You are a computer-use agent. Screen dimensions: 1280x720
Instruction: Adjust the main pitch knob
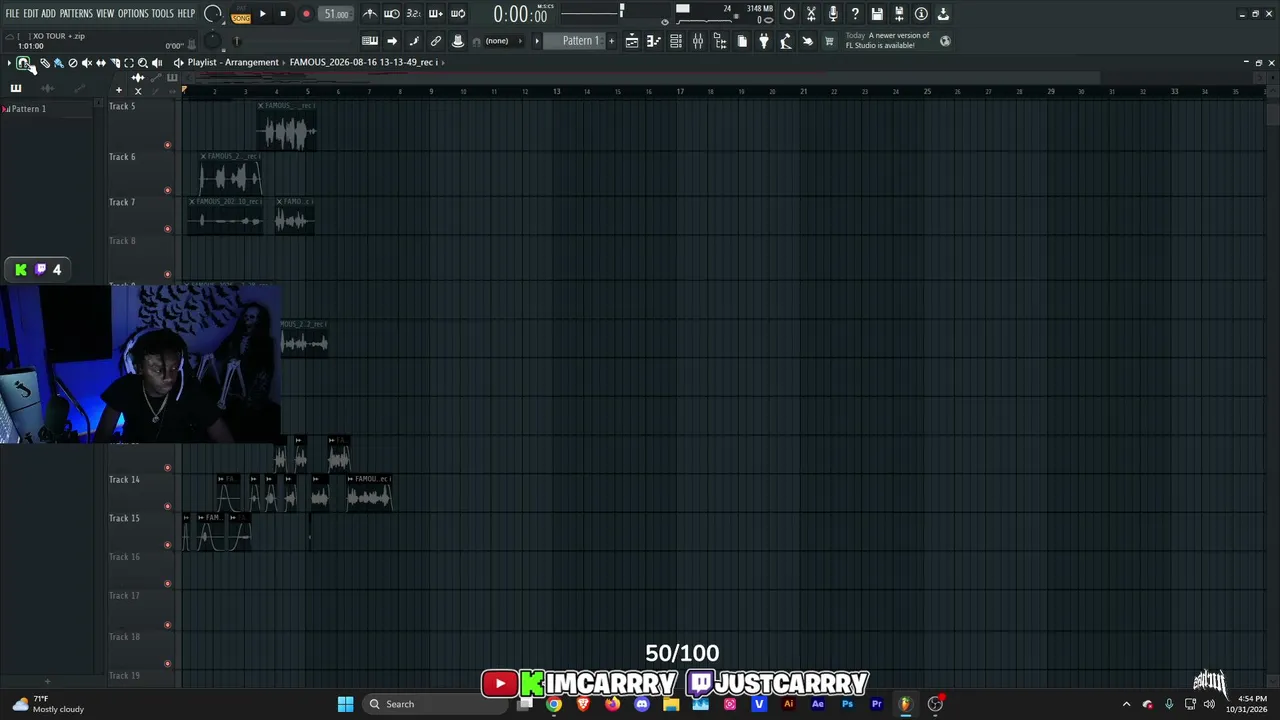[212, 41]
